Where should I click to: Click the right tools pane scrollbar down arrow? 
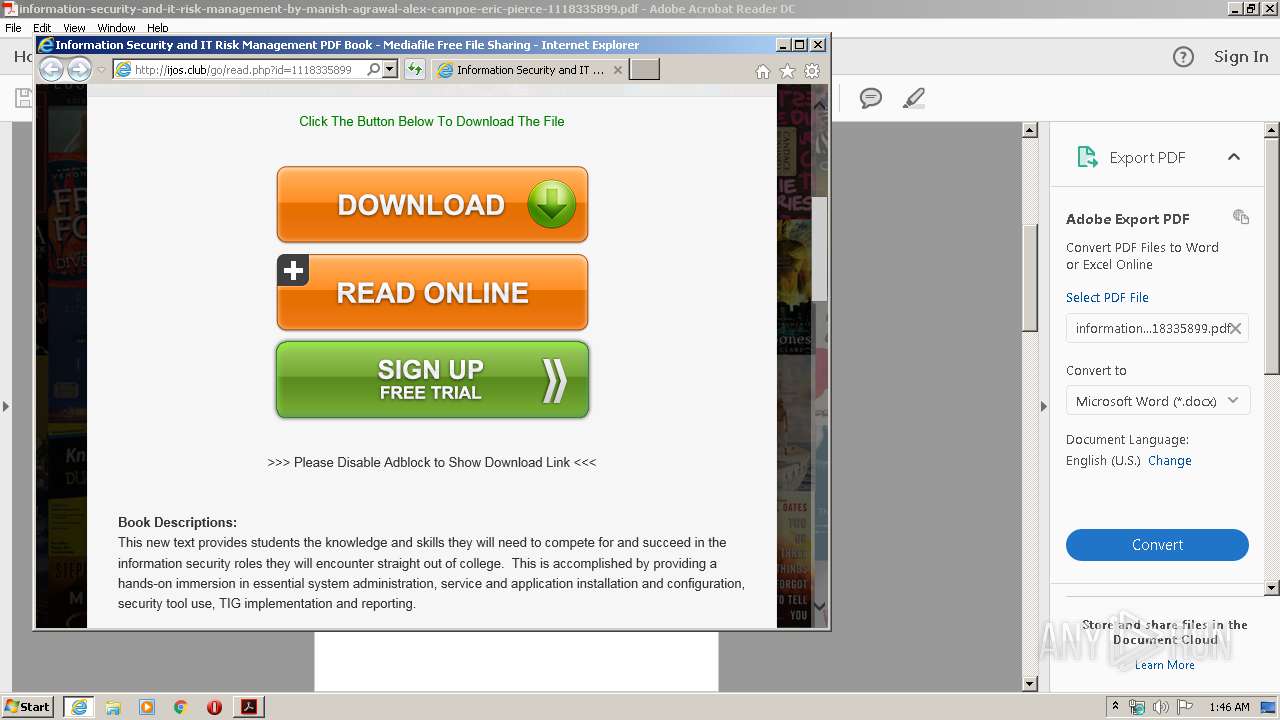1272,588
